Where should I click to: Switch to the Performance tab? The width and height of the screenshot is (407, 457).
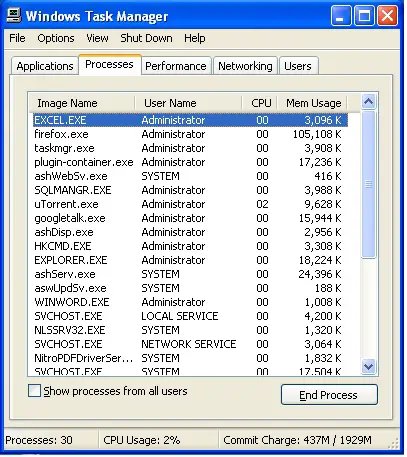point(176,66)
